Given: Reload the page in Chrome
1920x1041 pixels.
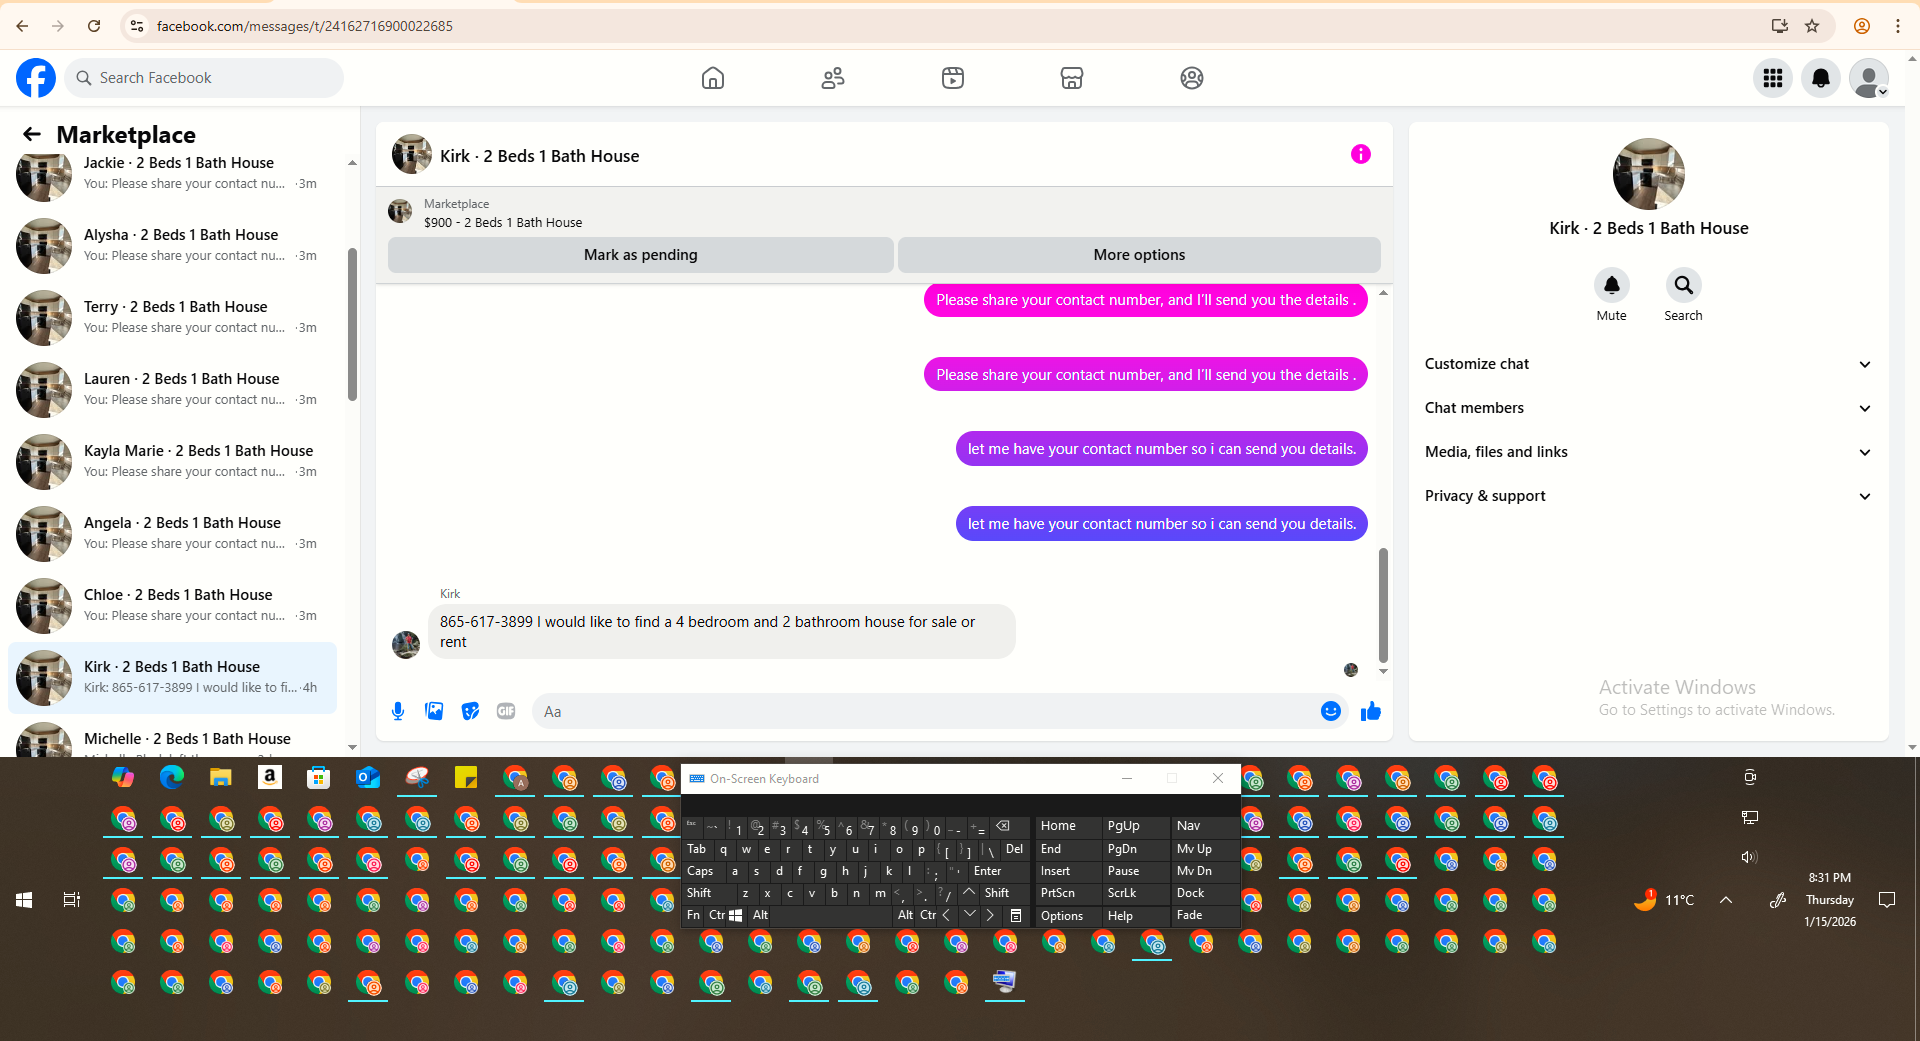Looking at the screenshot, I should point(94,26).
